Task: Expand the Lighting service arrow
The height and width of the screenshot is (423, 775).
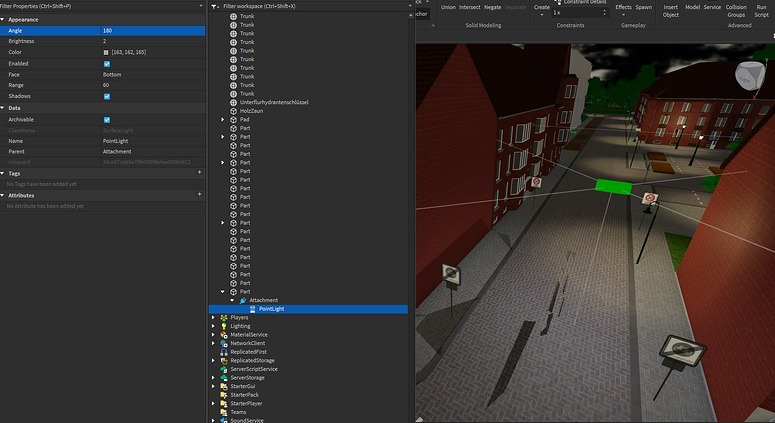Action: [x=214, y=326]
